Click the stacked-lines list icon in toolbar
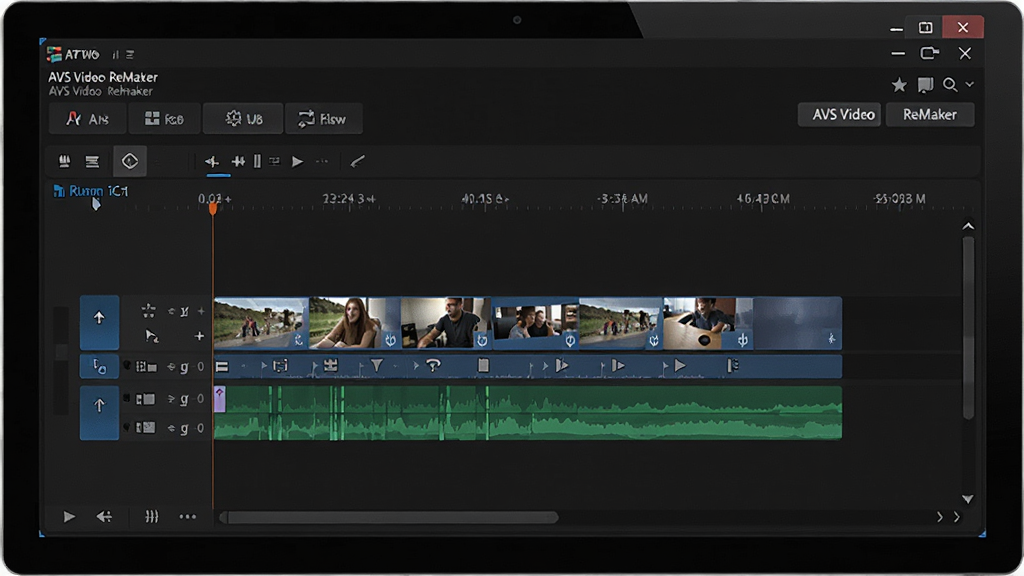This screenshot has height=576, width=1024. click(92, 161)
